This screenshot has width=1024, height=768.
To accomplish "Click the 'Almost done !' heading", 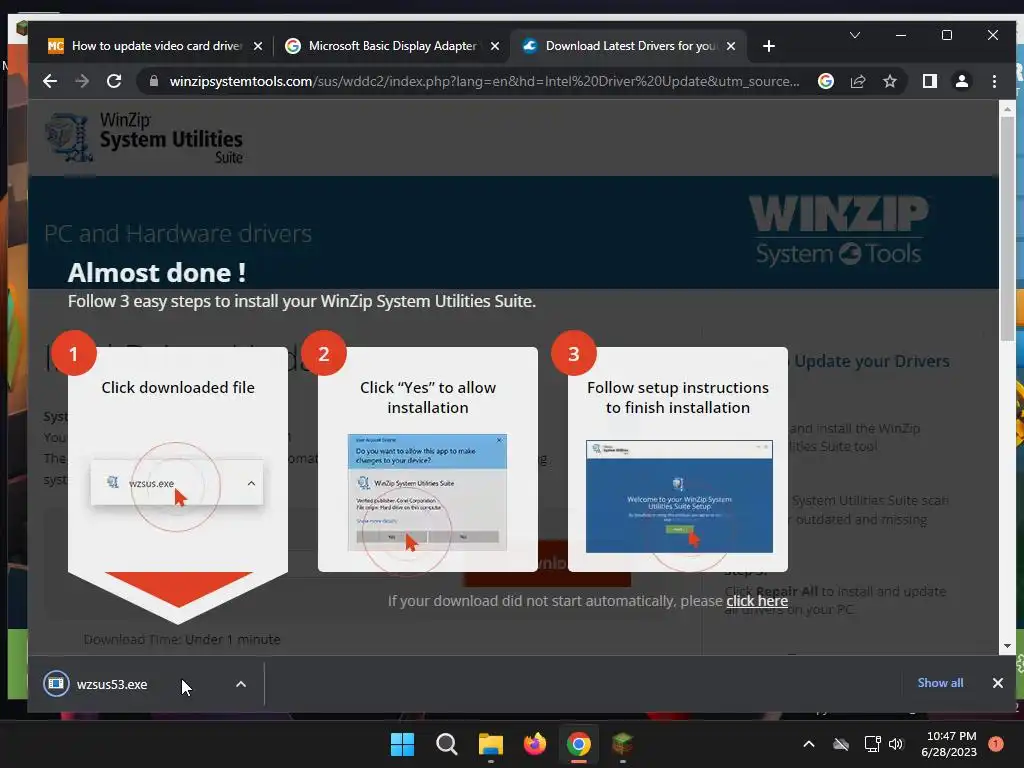I will pos(157,272).
